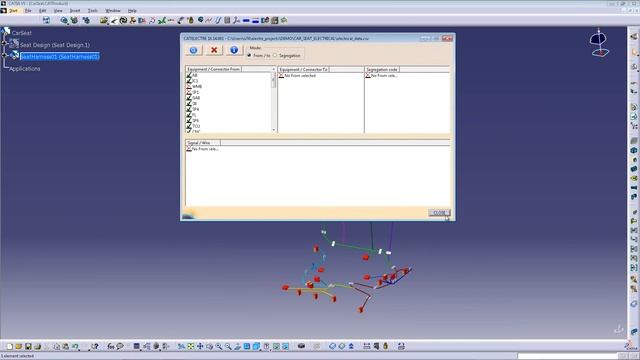640x360 pixels.
Task: Open the Formula f(x) tool
Action: tap(111, 347)
